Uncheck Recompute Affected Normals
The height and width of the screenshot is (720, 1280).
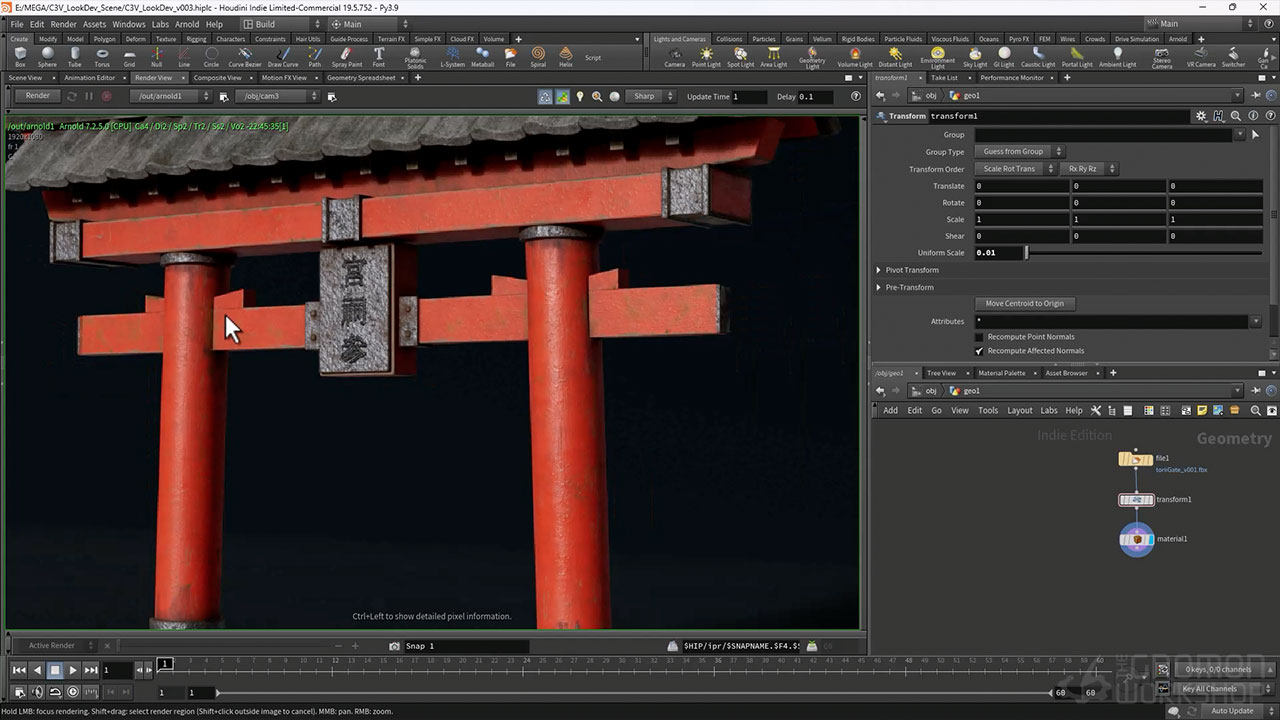[980, 351]
